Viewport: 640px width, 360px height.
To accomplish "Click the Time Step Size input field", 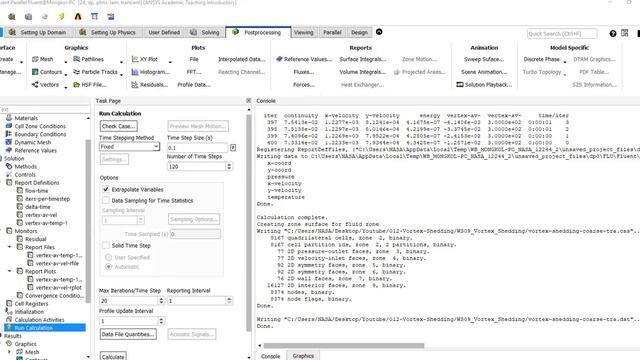I will (x=198, y=147).
